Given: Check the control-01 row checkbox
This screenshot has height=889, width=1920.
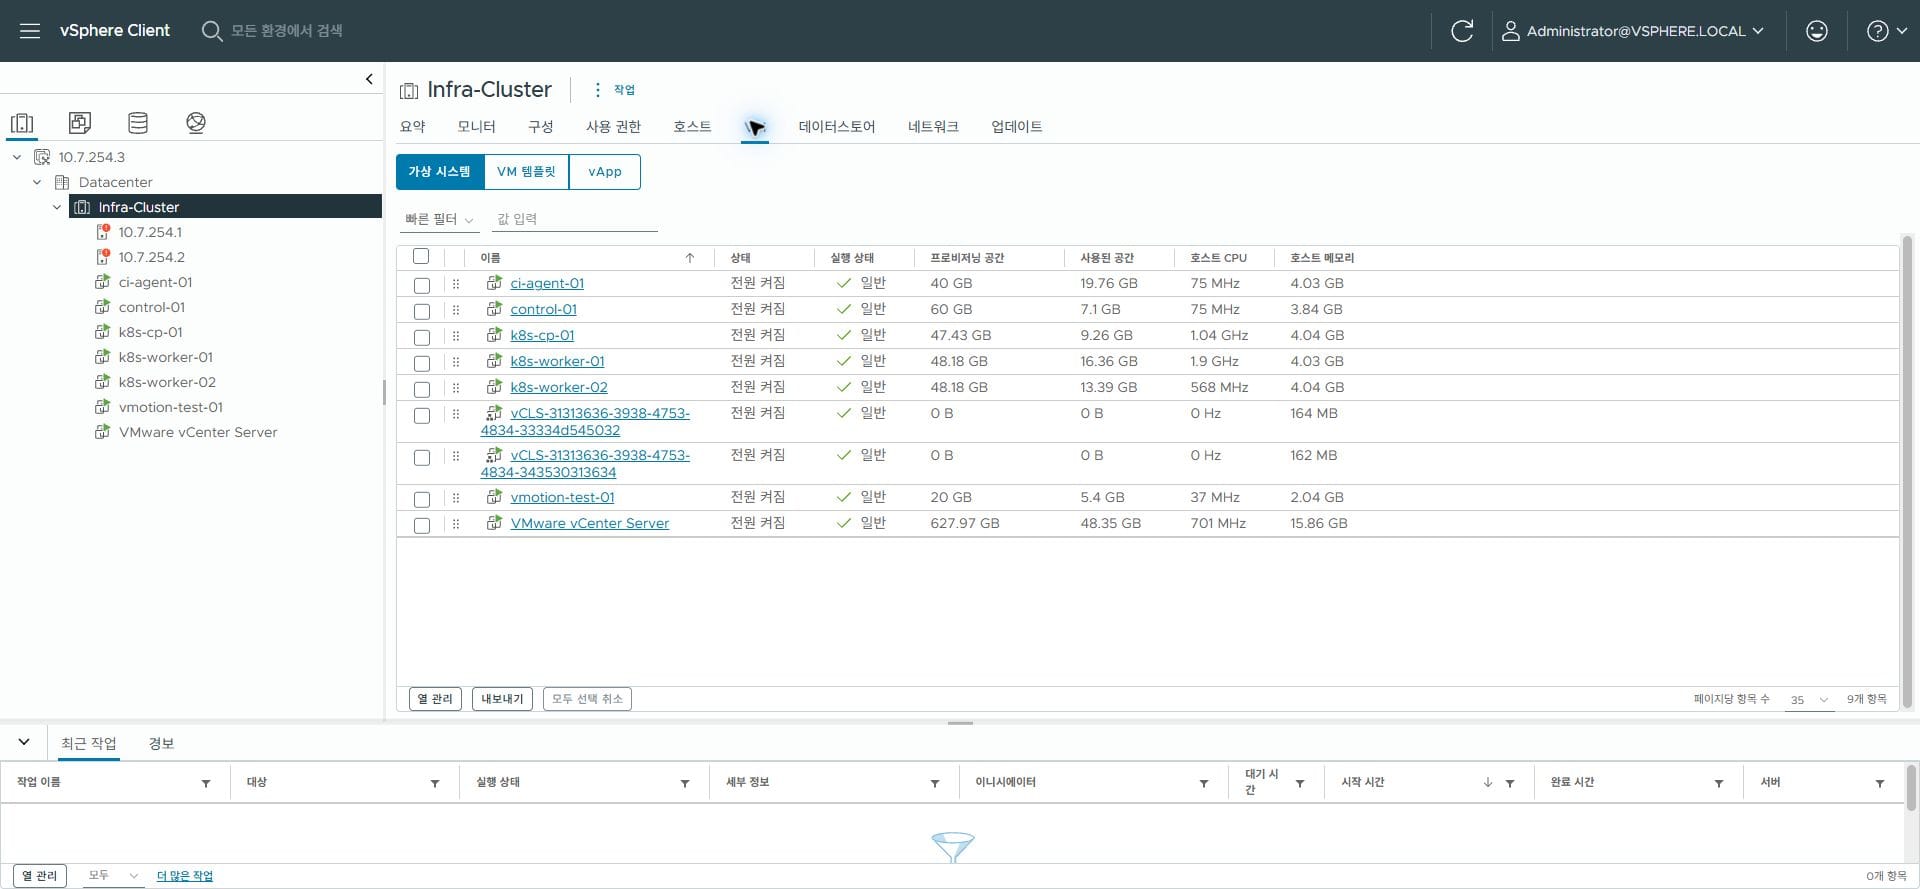Looking at the screenshot, I should (422, 311).
